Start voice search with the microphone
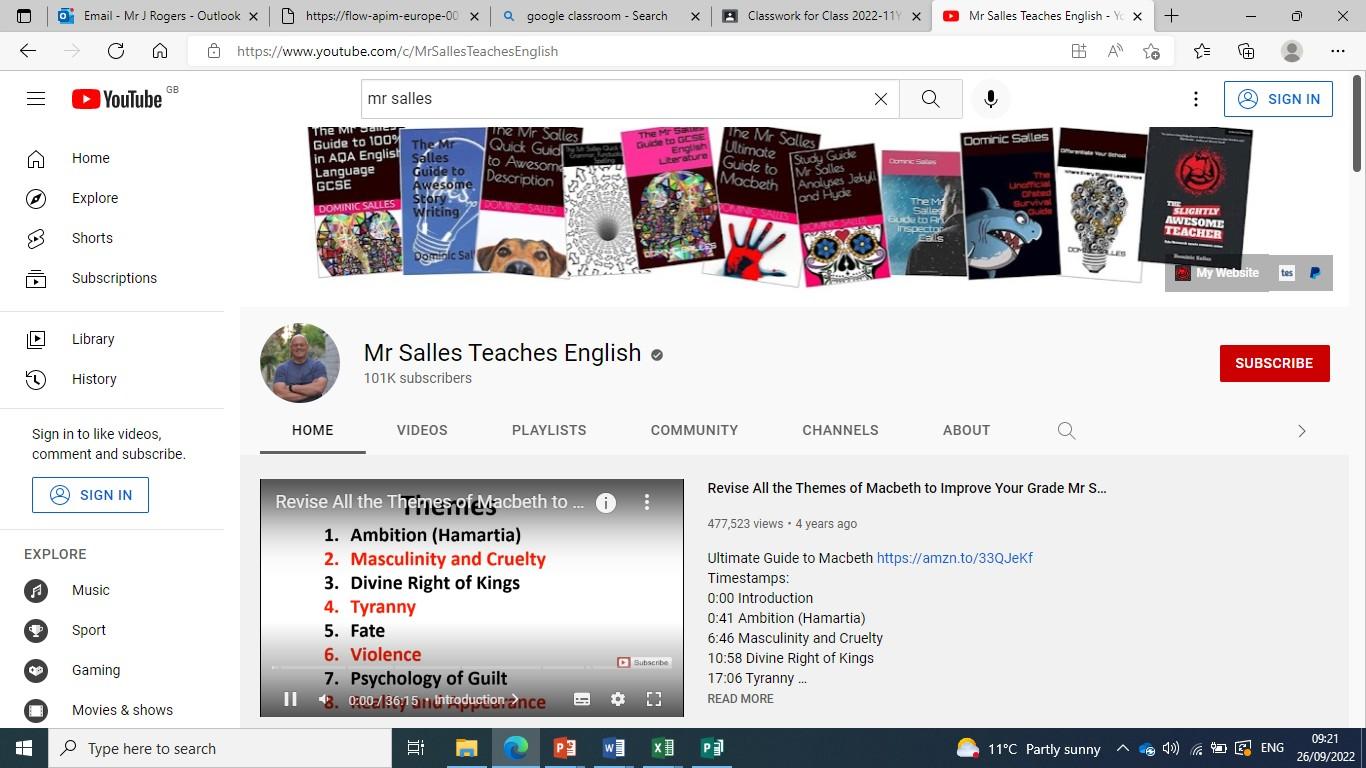 tap(991, 99)
